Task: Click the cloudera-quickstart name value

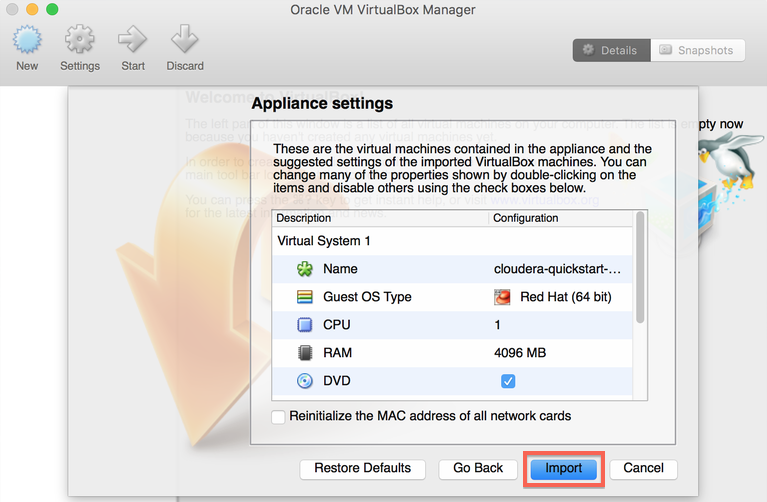Action: [x=558, y=269]
